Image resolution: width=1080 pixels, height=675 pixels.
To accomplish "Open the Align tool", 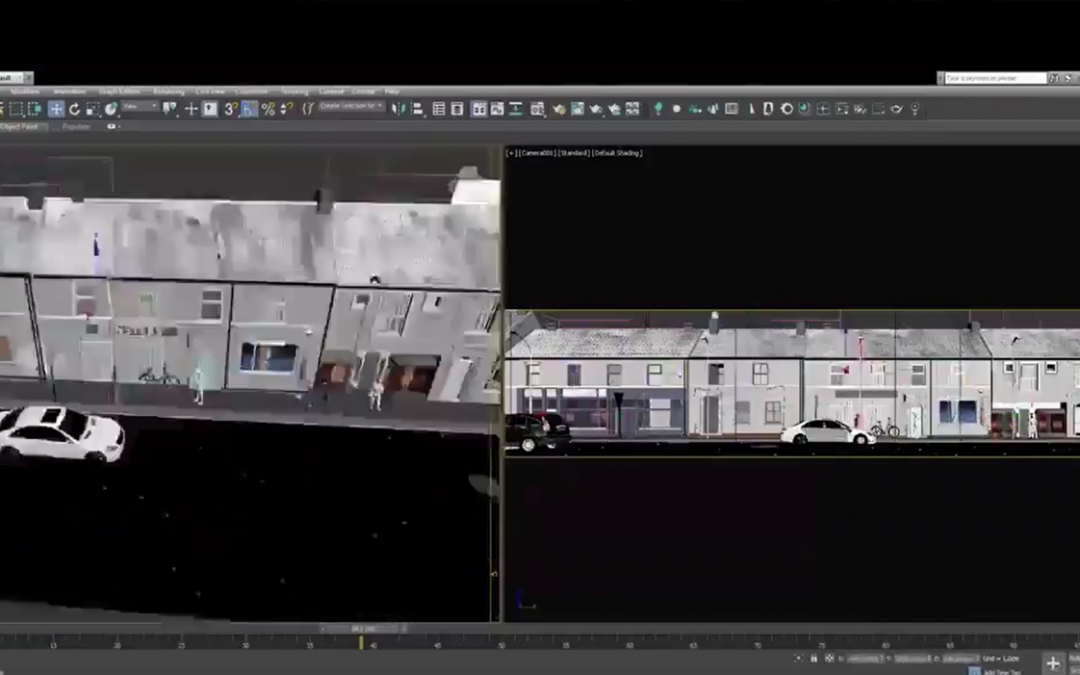I will pos(418,109).
